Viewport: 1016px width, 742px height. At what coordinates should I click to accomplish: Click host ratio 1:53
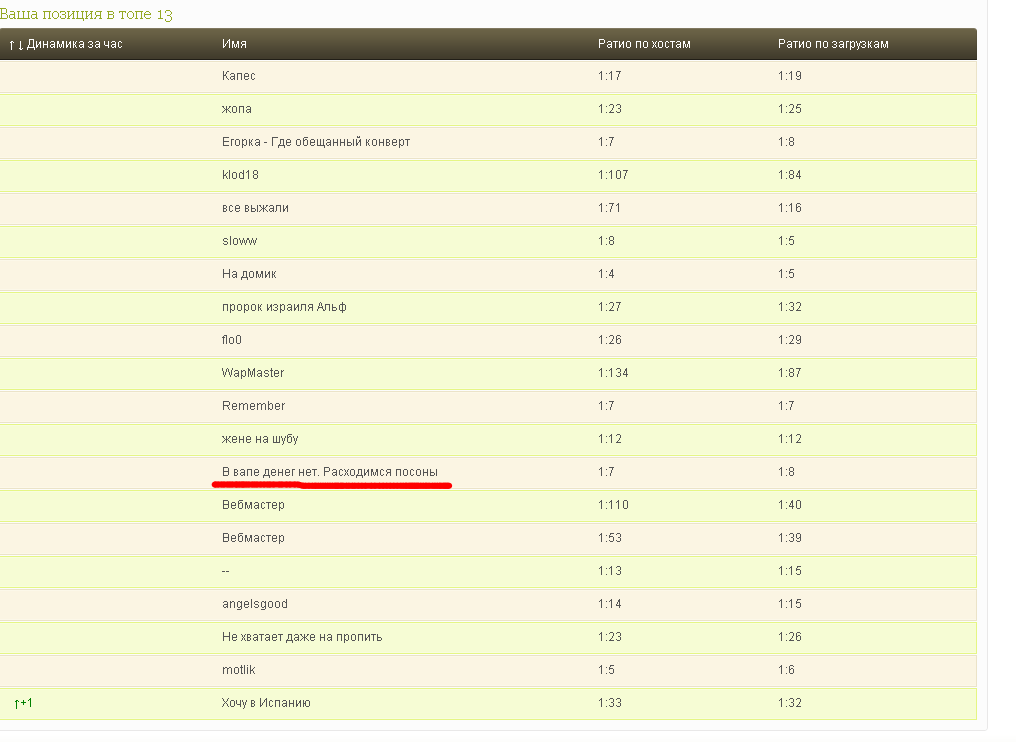tap(609, 539)
